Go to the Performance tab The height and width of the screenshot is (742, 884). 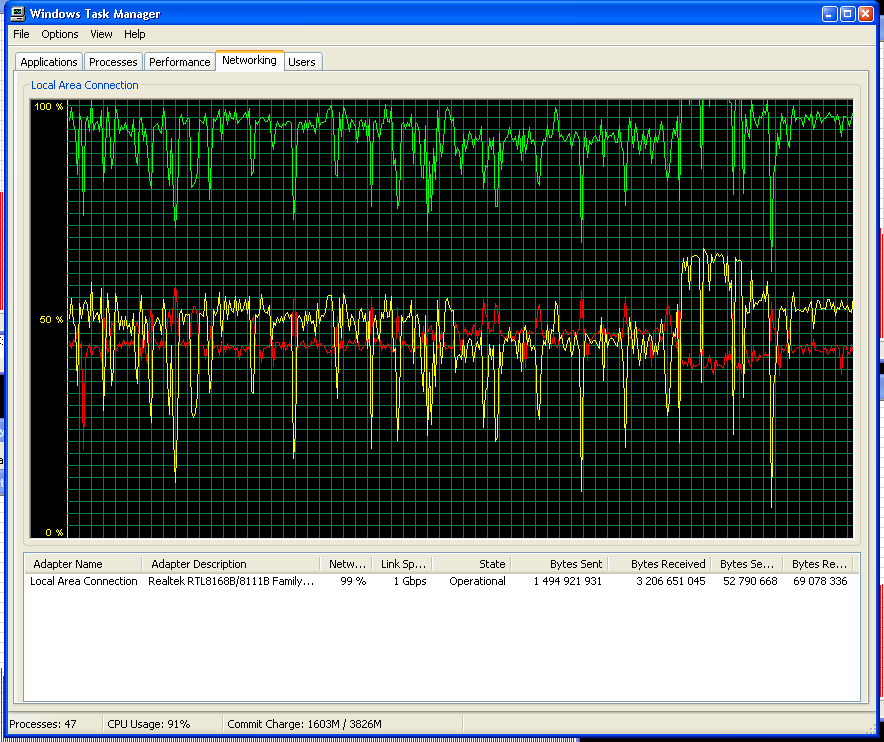pyautogui.click(x=180, y=62)
